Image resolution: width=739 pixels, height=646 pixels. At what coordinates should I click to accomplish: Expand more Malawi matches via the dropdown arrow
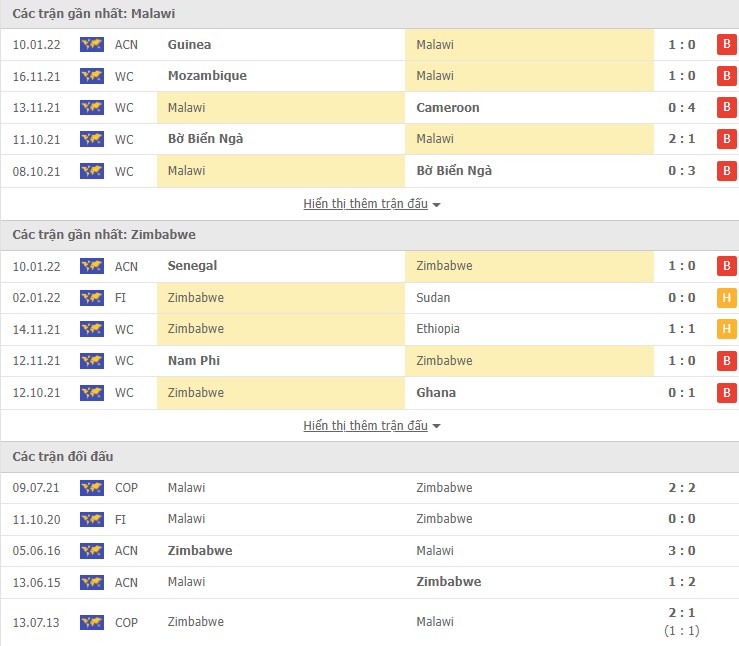pos(436,205)
